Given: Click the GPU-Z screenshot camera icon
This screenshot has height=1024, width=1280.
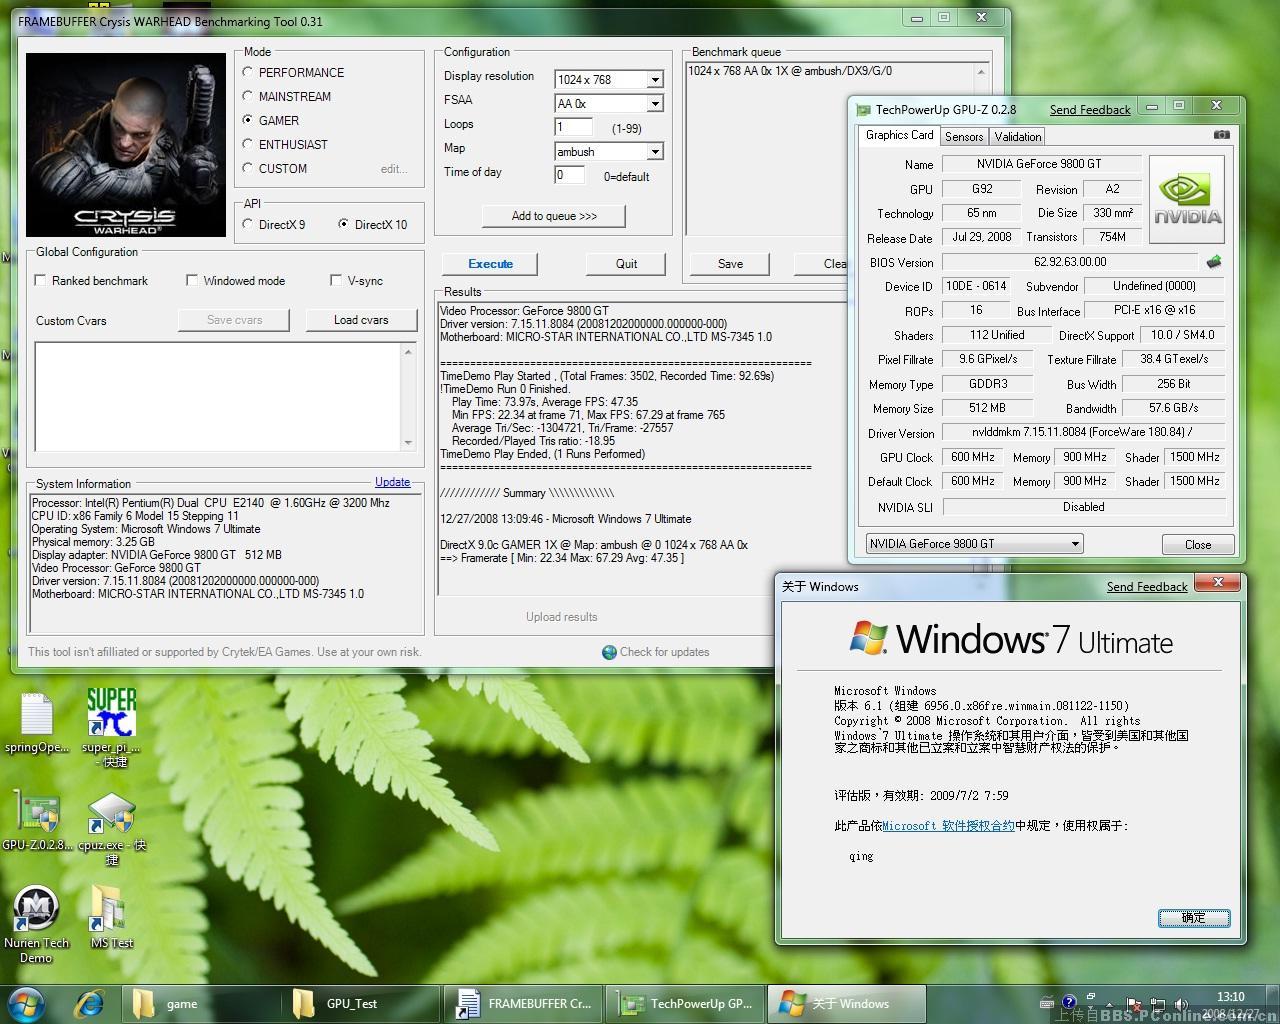Looking at the screenshot, I should 1221,135.
